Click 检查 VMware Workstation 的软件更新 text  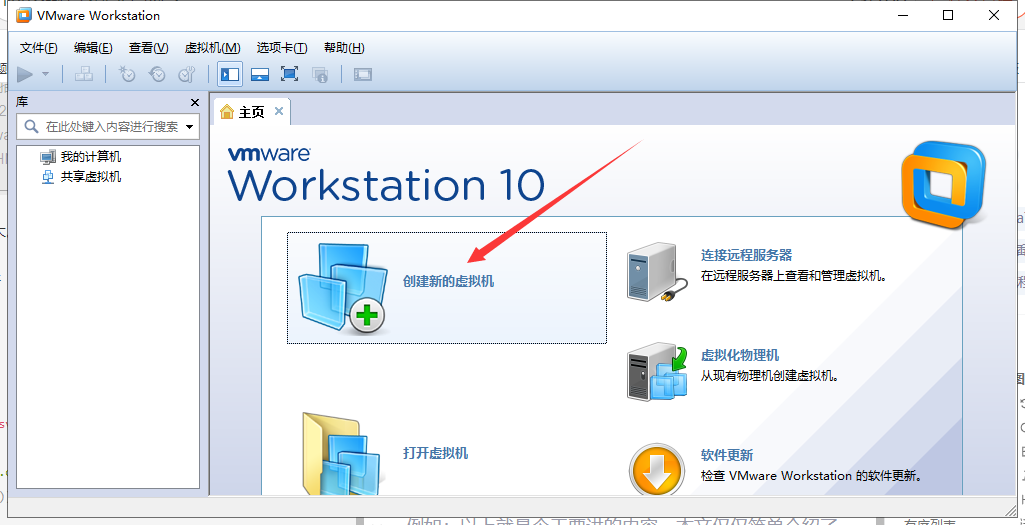tap(811, 475)
